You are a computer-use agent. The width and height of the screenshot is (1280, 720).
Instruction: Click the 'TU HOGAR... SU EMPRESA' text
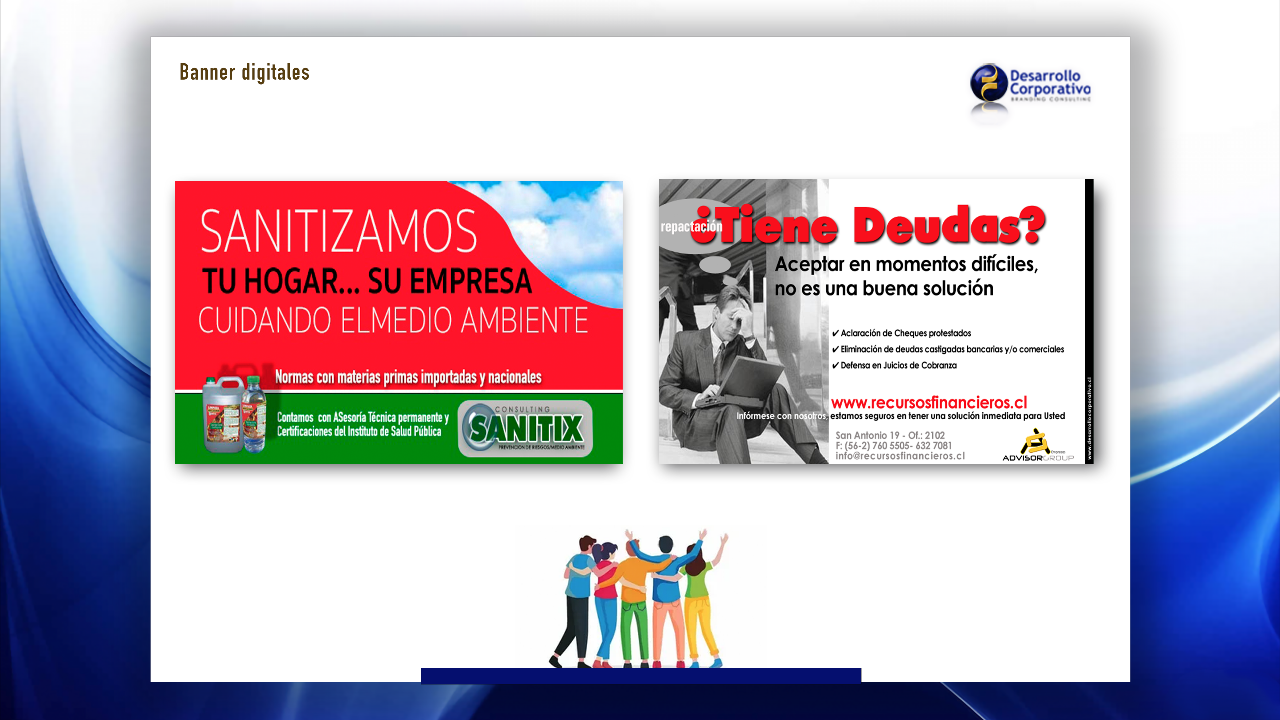point(366,281)
